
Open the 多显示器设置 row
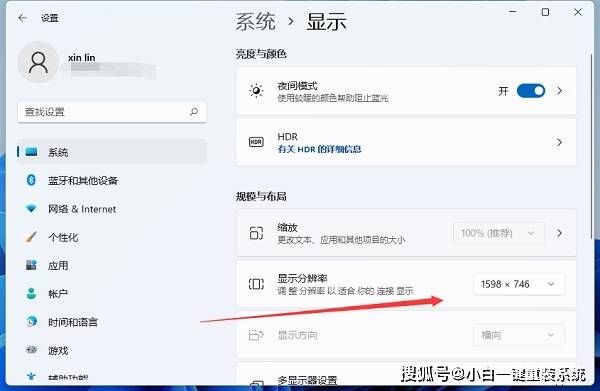tap(406, 374)
